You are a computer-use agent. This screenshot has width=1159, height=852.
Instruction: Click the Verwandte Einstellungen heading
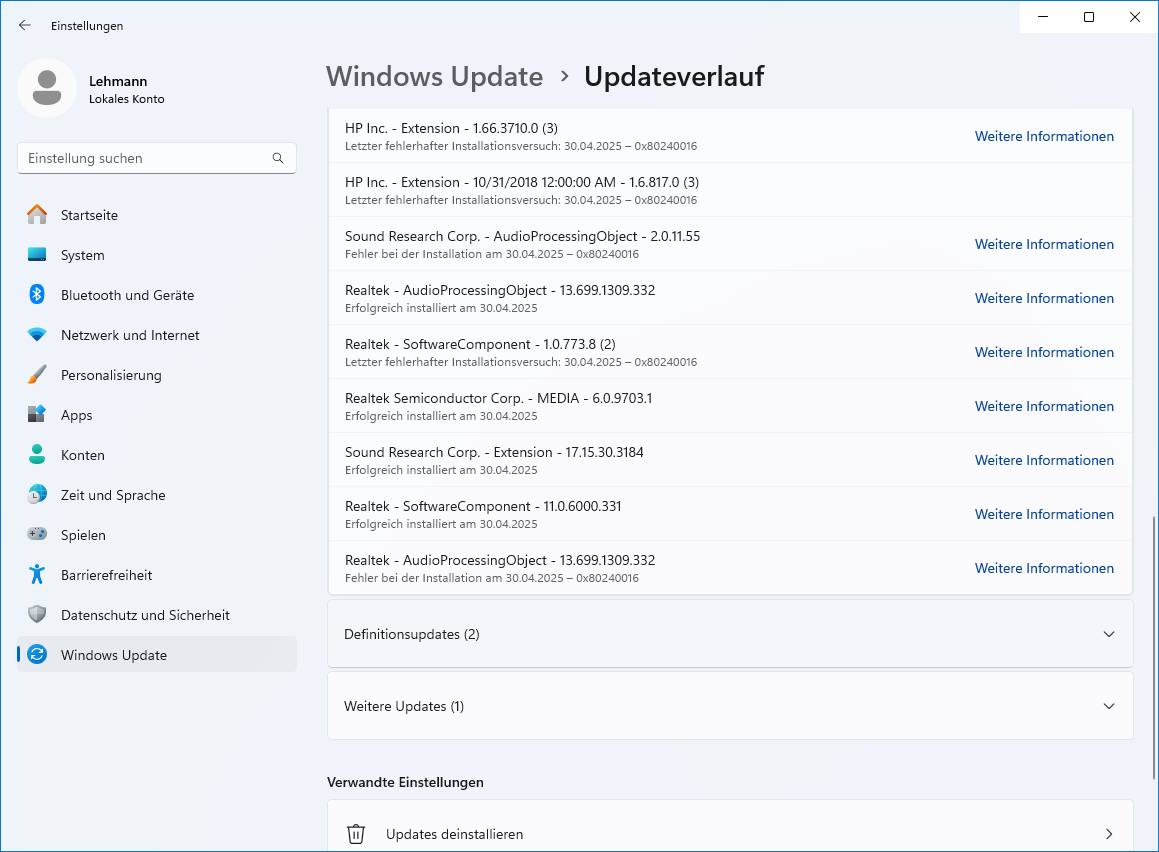[405, 782]
